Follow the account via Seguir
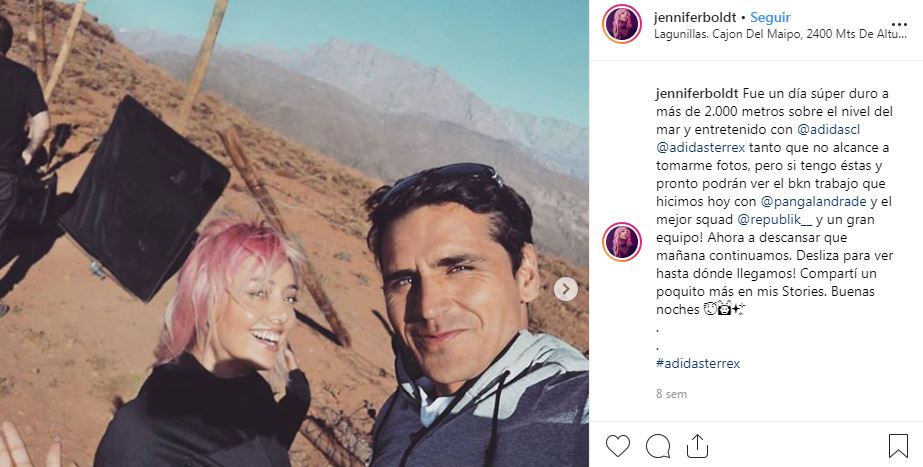 point(770,18)
